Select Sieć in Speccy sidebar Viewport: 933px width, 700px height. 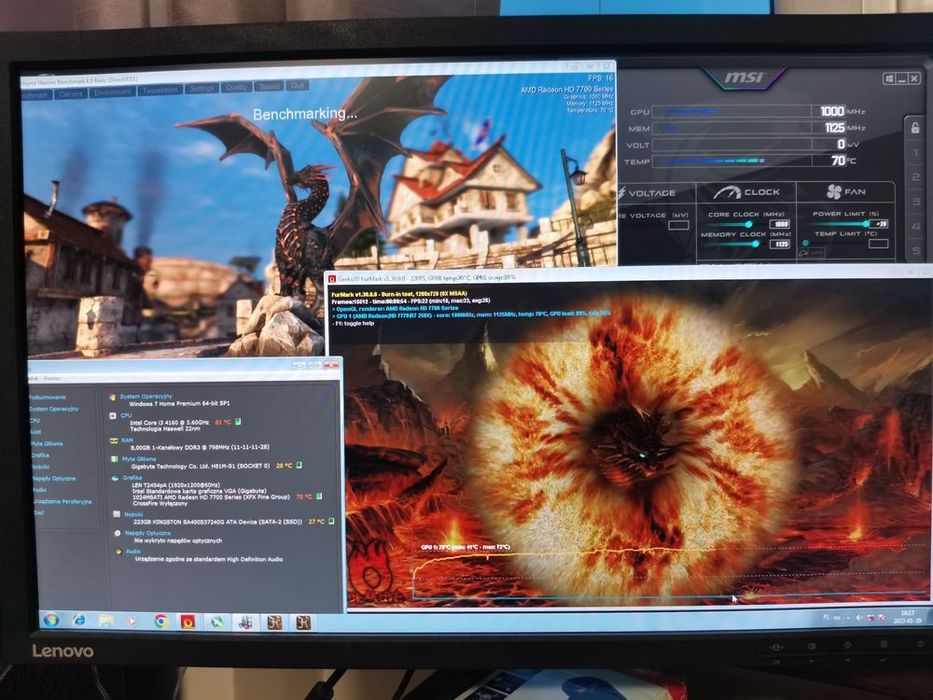pos(38,512)
